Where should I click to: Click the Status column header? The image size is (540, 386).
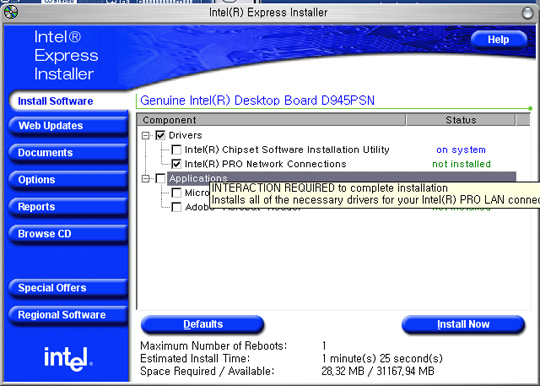pyautogui.click(x=461, y=120)
